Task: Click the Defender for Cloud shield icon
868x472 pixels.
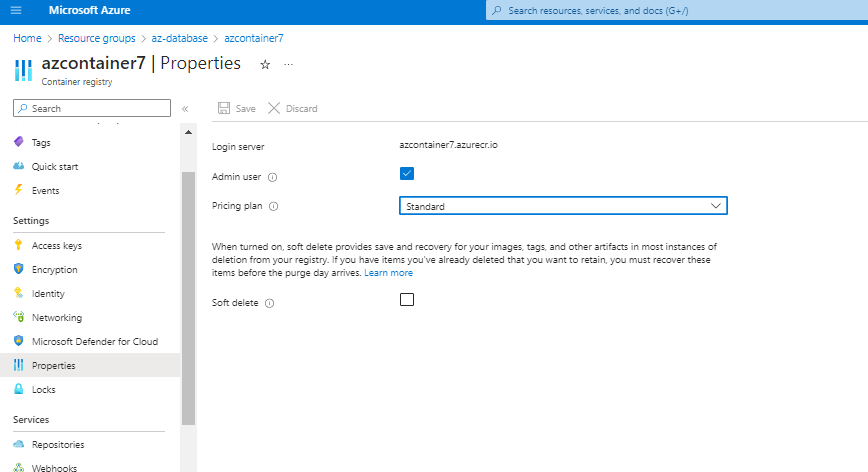Action: [x=19, y=341]
